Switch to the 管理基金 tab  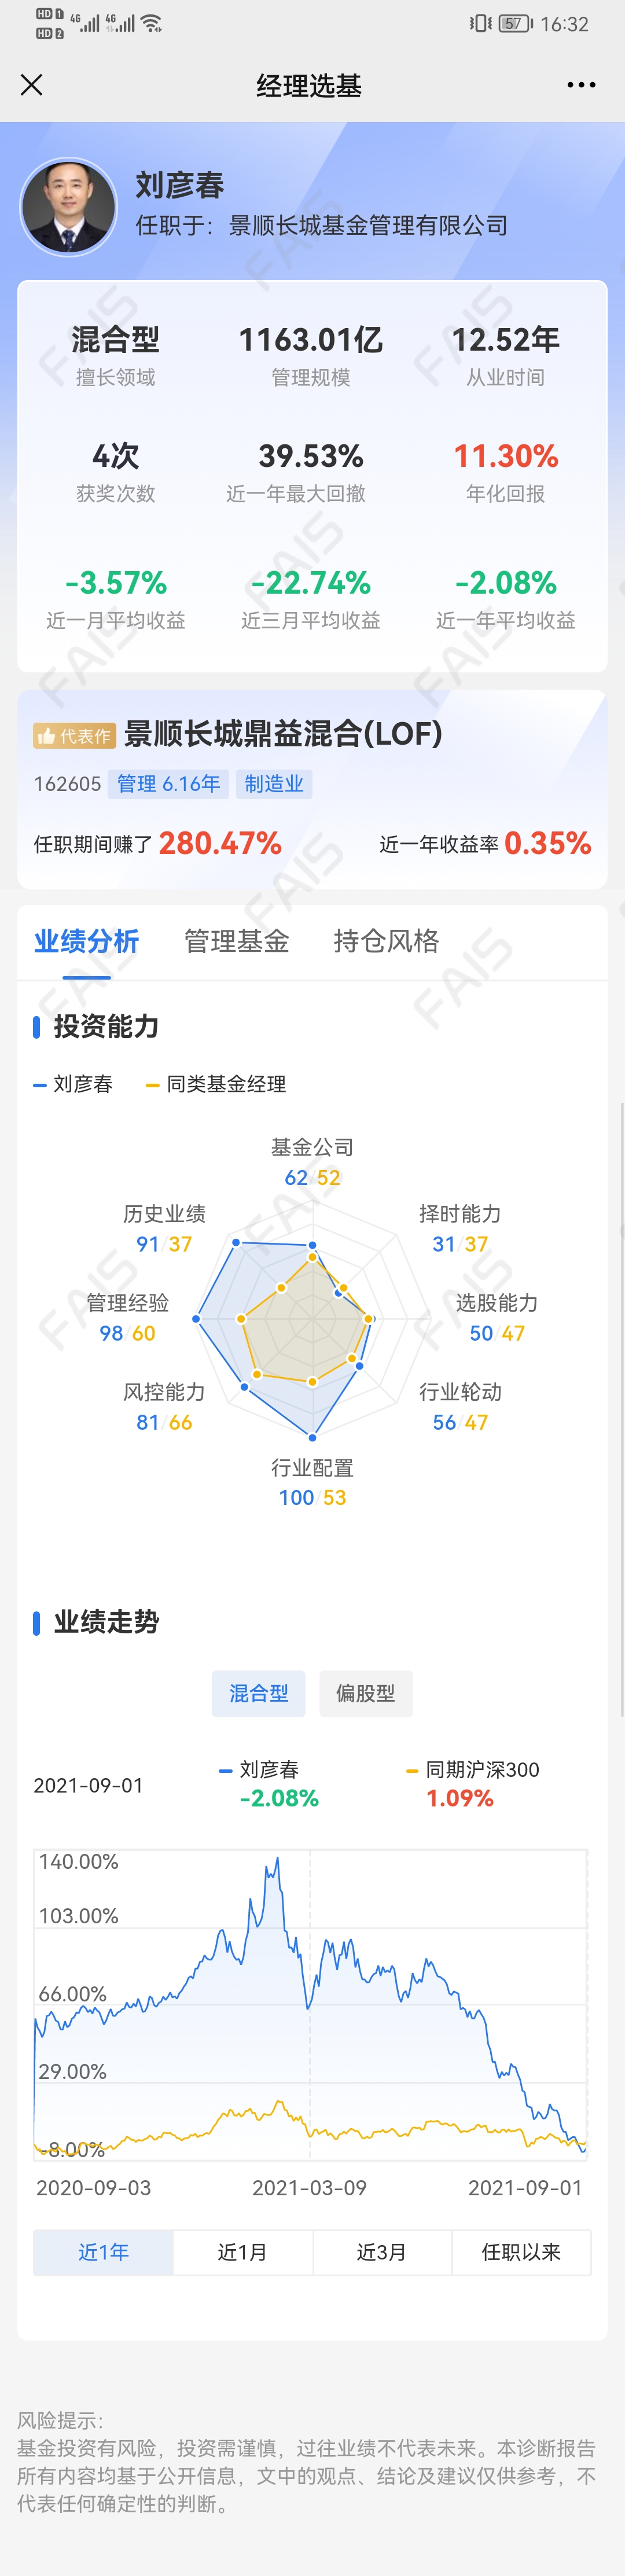point(237,941)
